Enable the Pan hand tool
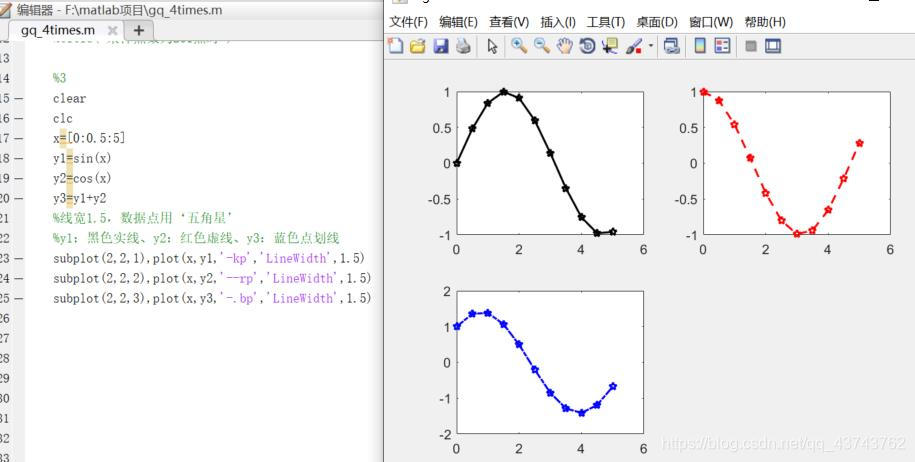Image resolution: width=915 pixels, height=462 pixels. pos(564,46)
